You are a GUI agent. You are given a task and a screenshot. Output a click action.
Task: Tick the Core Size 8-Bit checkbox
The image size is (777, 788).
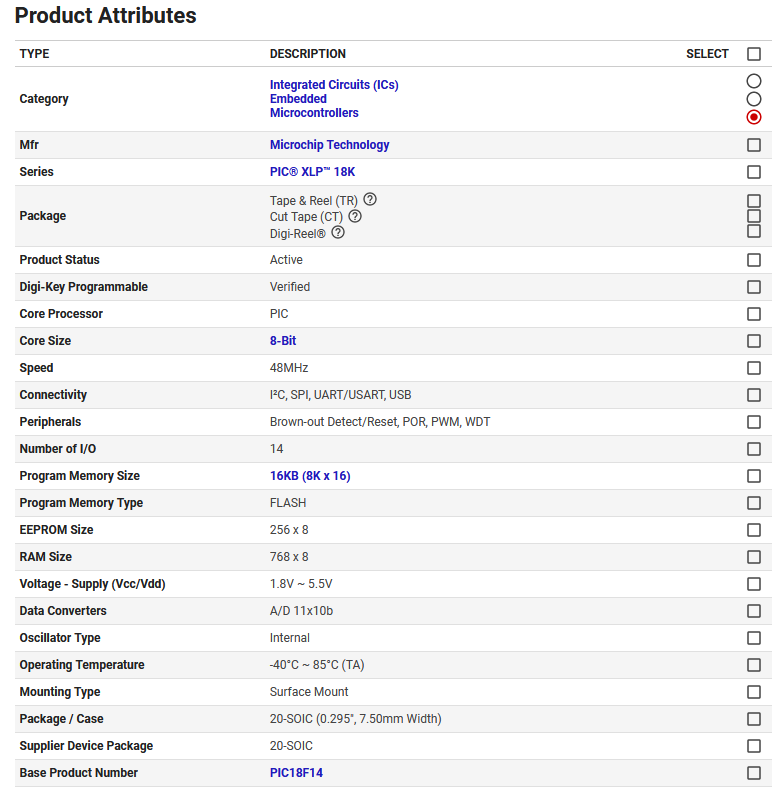coord(754,341)
